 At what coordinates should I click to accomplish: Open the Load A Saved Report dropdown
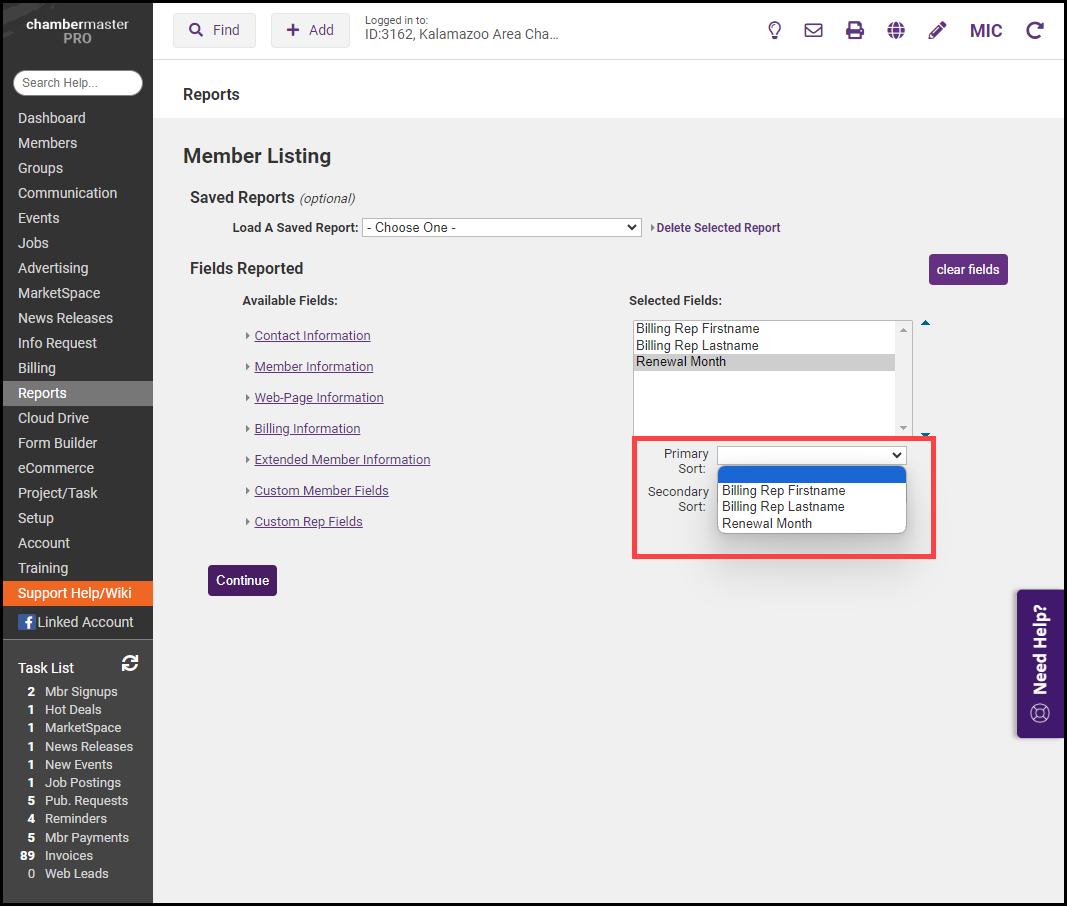point(501,228)
